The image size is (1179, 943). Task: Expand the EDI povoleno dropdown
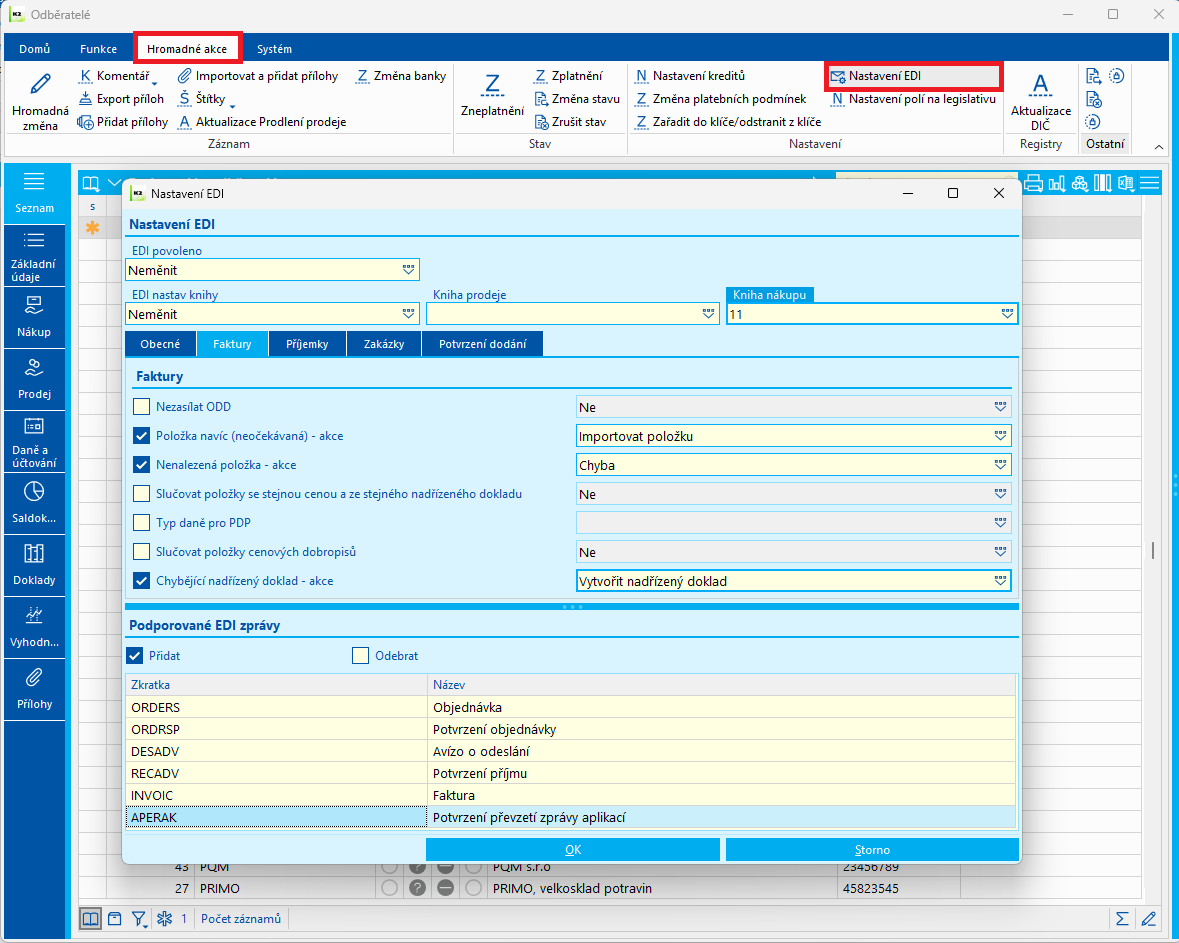tap(408, 270)
